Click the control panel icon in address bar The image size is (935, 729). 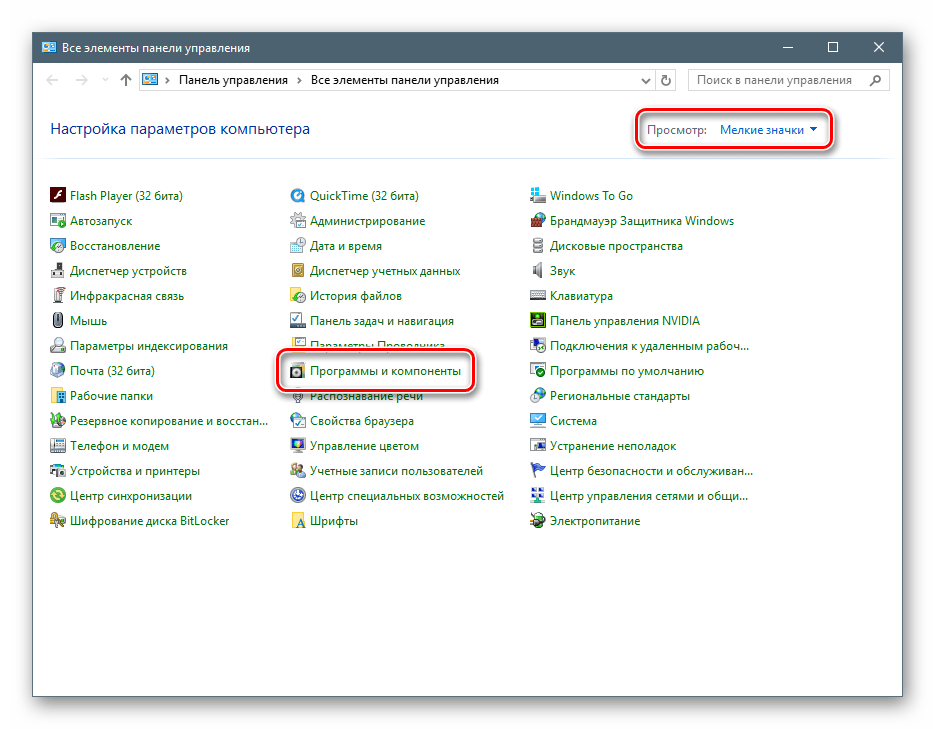pos(150,80)
